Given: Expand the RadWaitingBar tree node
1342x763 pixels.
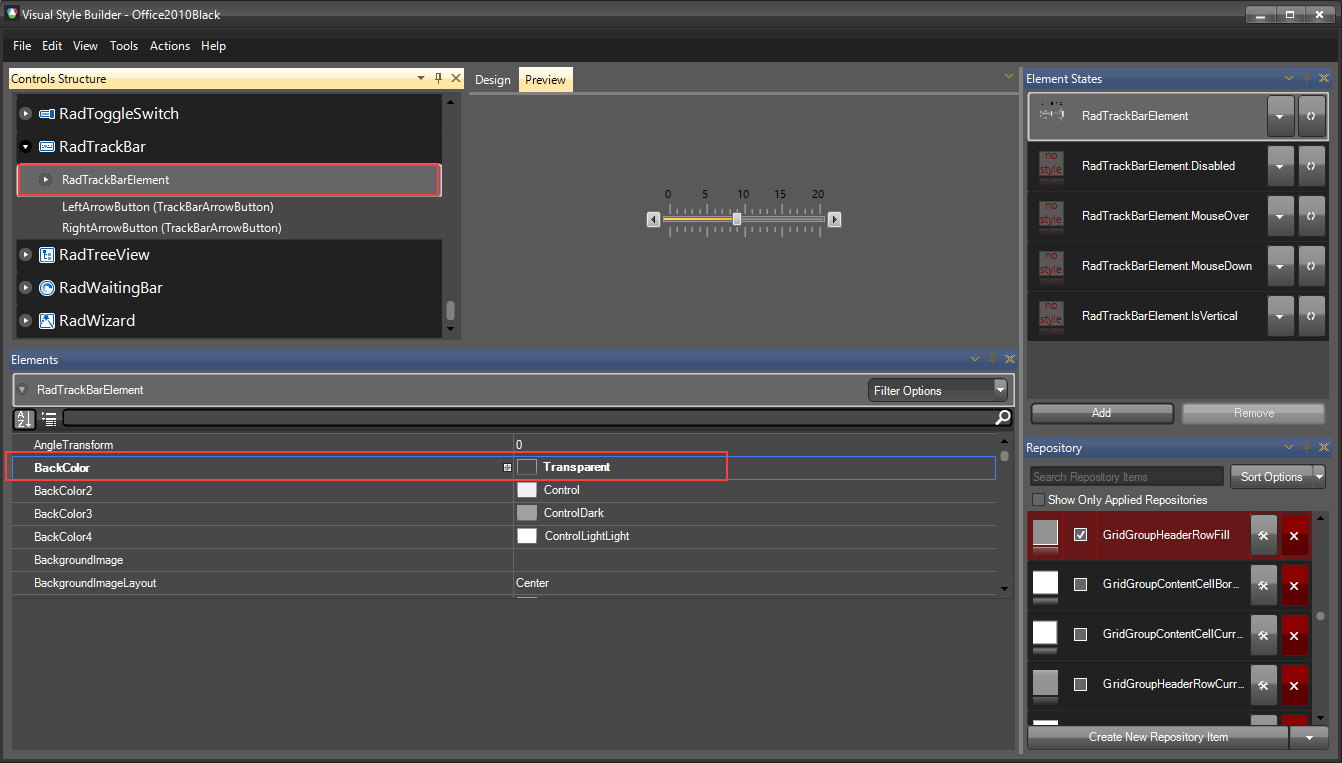Looking at the screenshot, I should pyautogui.click(x=26, y=288).
